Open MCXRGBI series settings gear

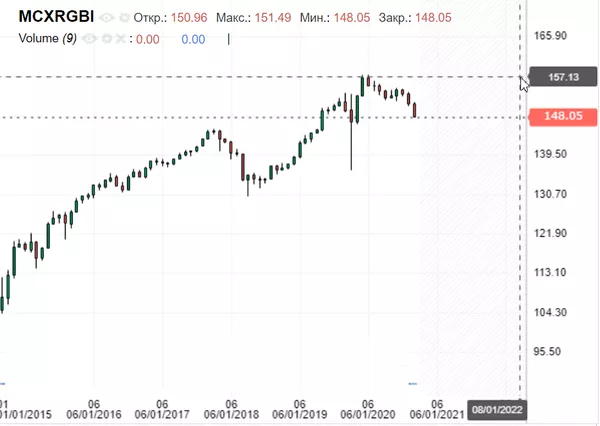pos(124,18)
